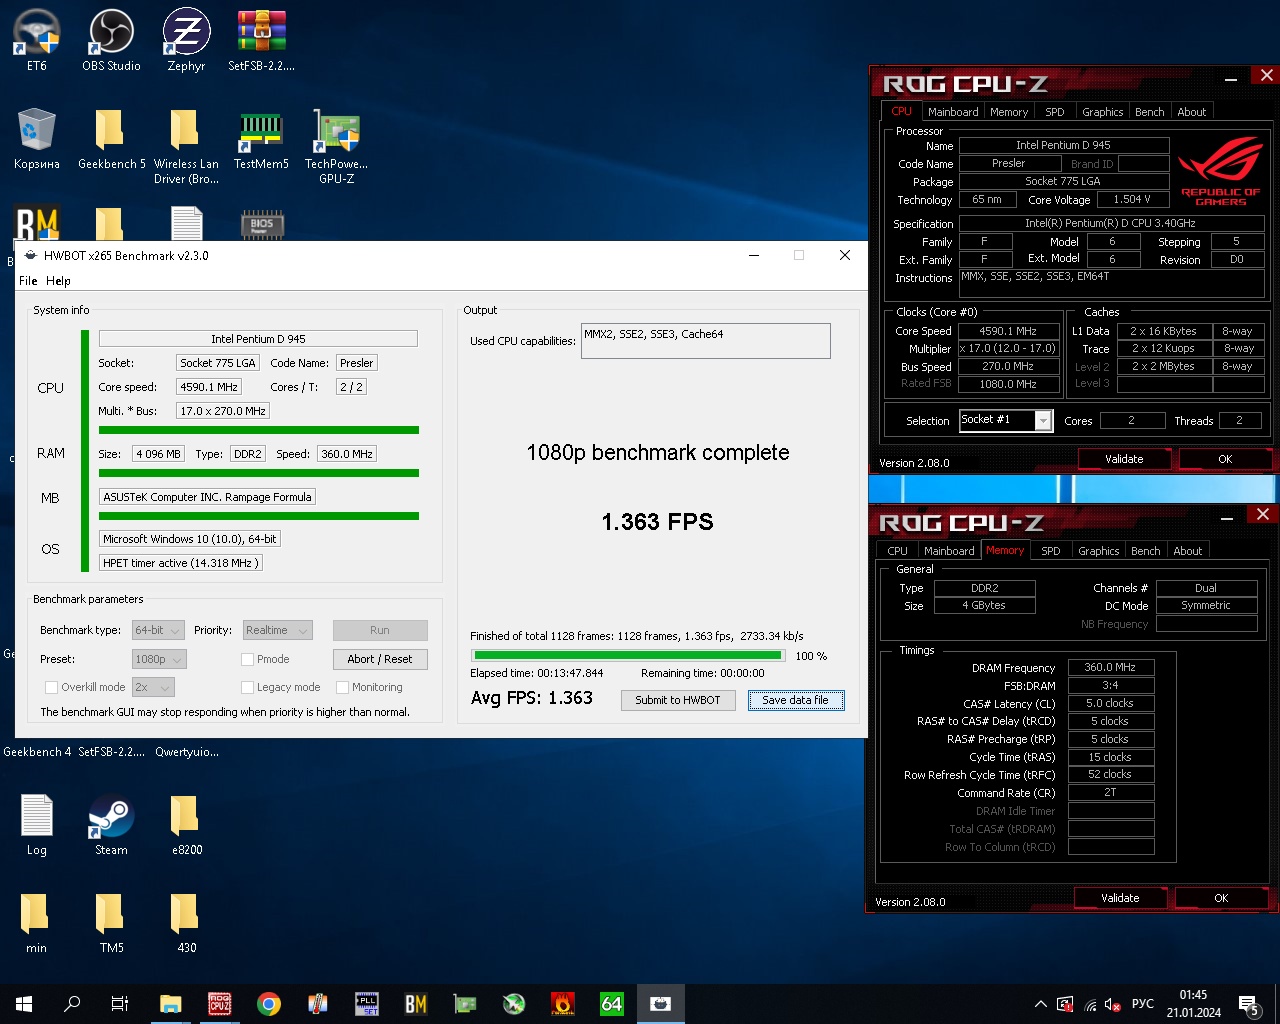Switch to Bench tab in upper CPU-Z window
The width and height of the screenshot is (1280, 1024).
click(1149, 112)
